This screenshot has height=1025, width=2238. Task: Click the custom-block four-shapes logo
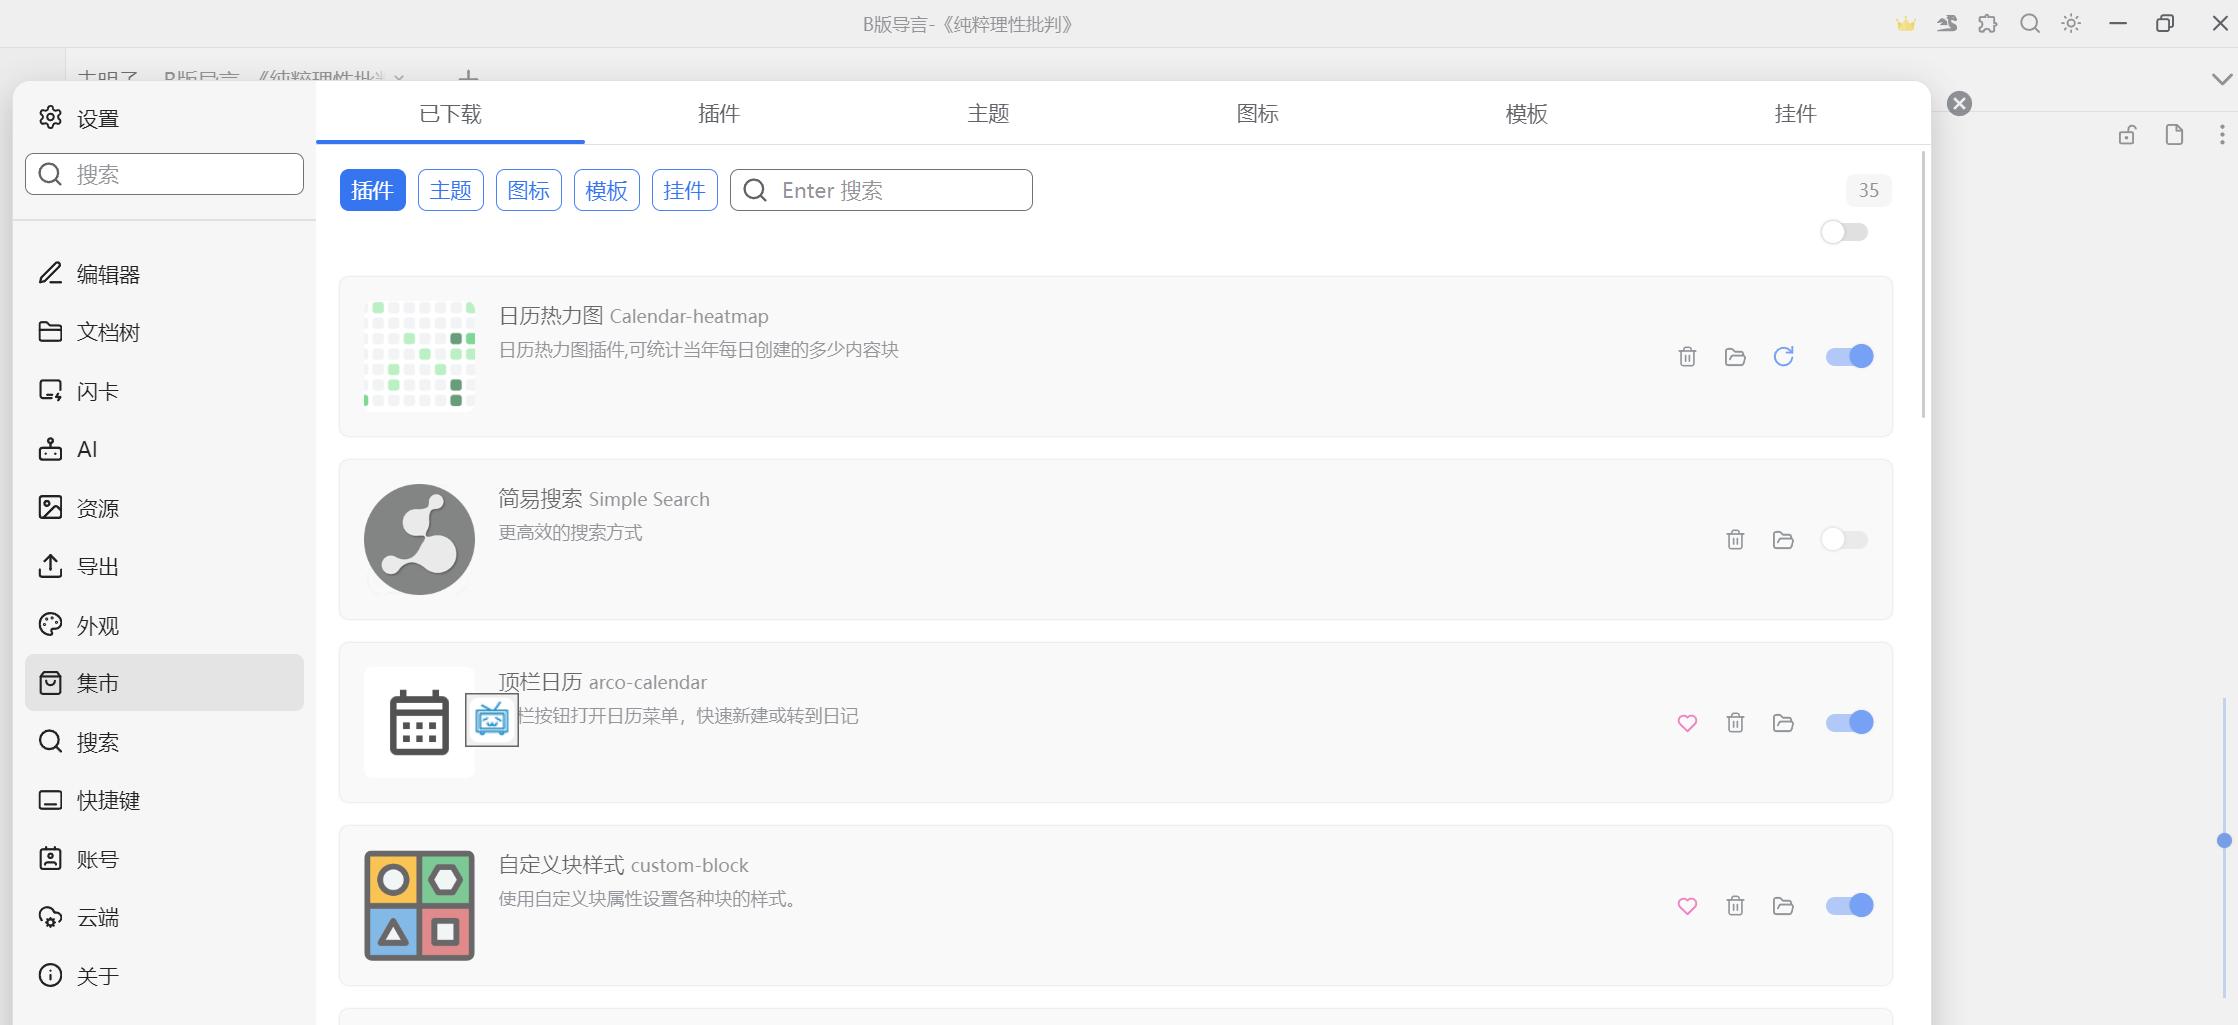(419, 905)
